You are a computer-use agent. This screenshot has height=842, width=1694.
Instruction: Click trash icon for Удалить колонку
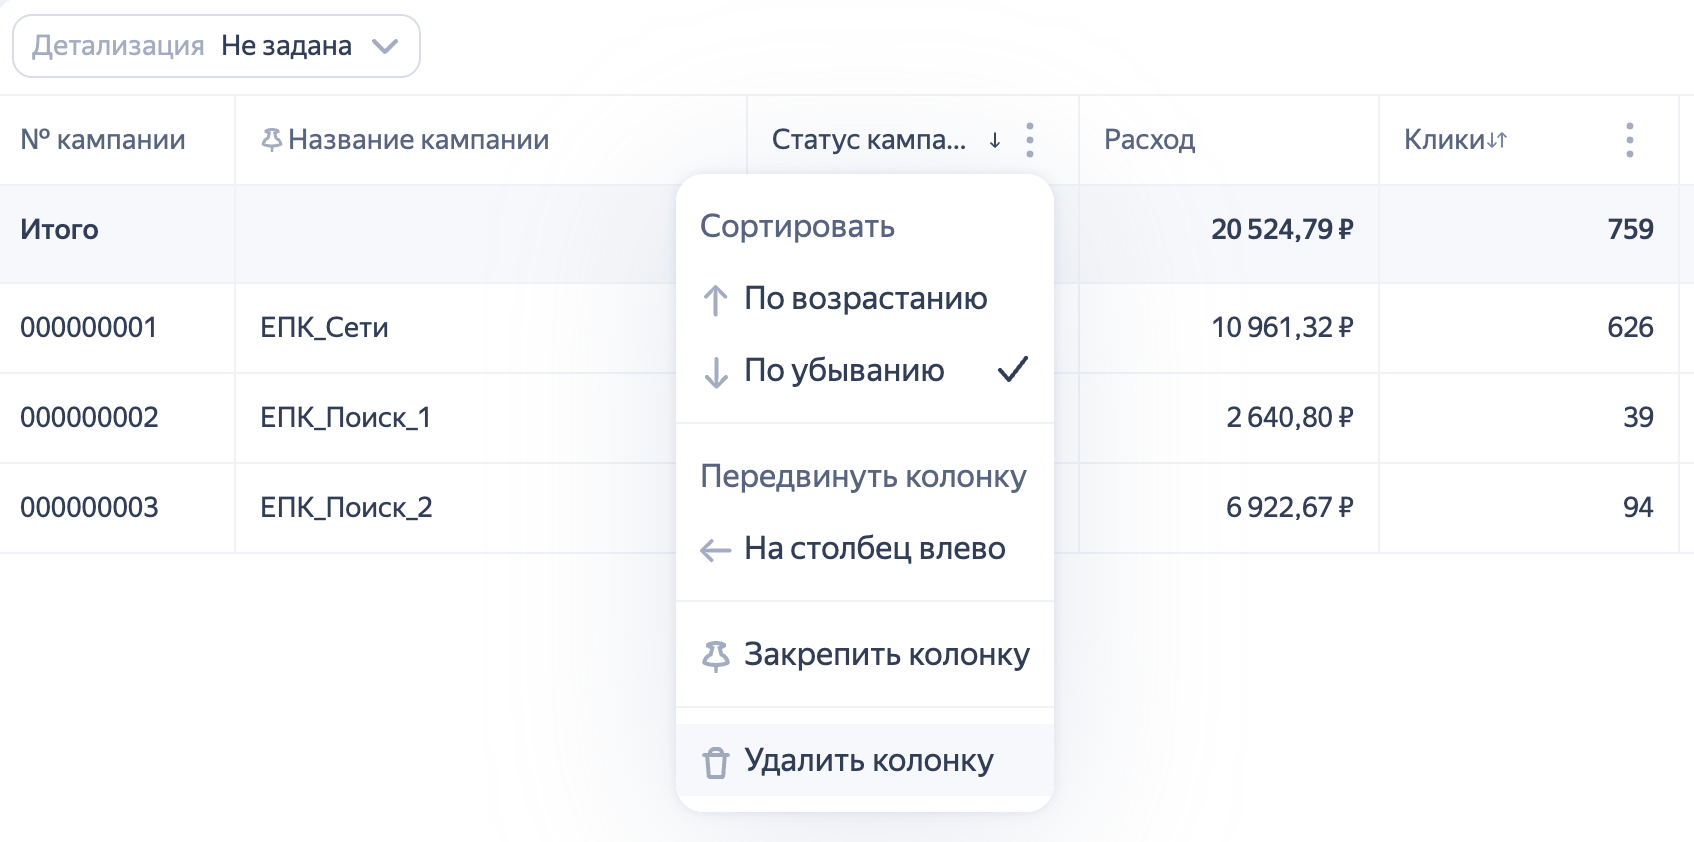point(715,762)
